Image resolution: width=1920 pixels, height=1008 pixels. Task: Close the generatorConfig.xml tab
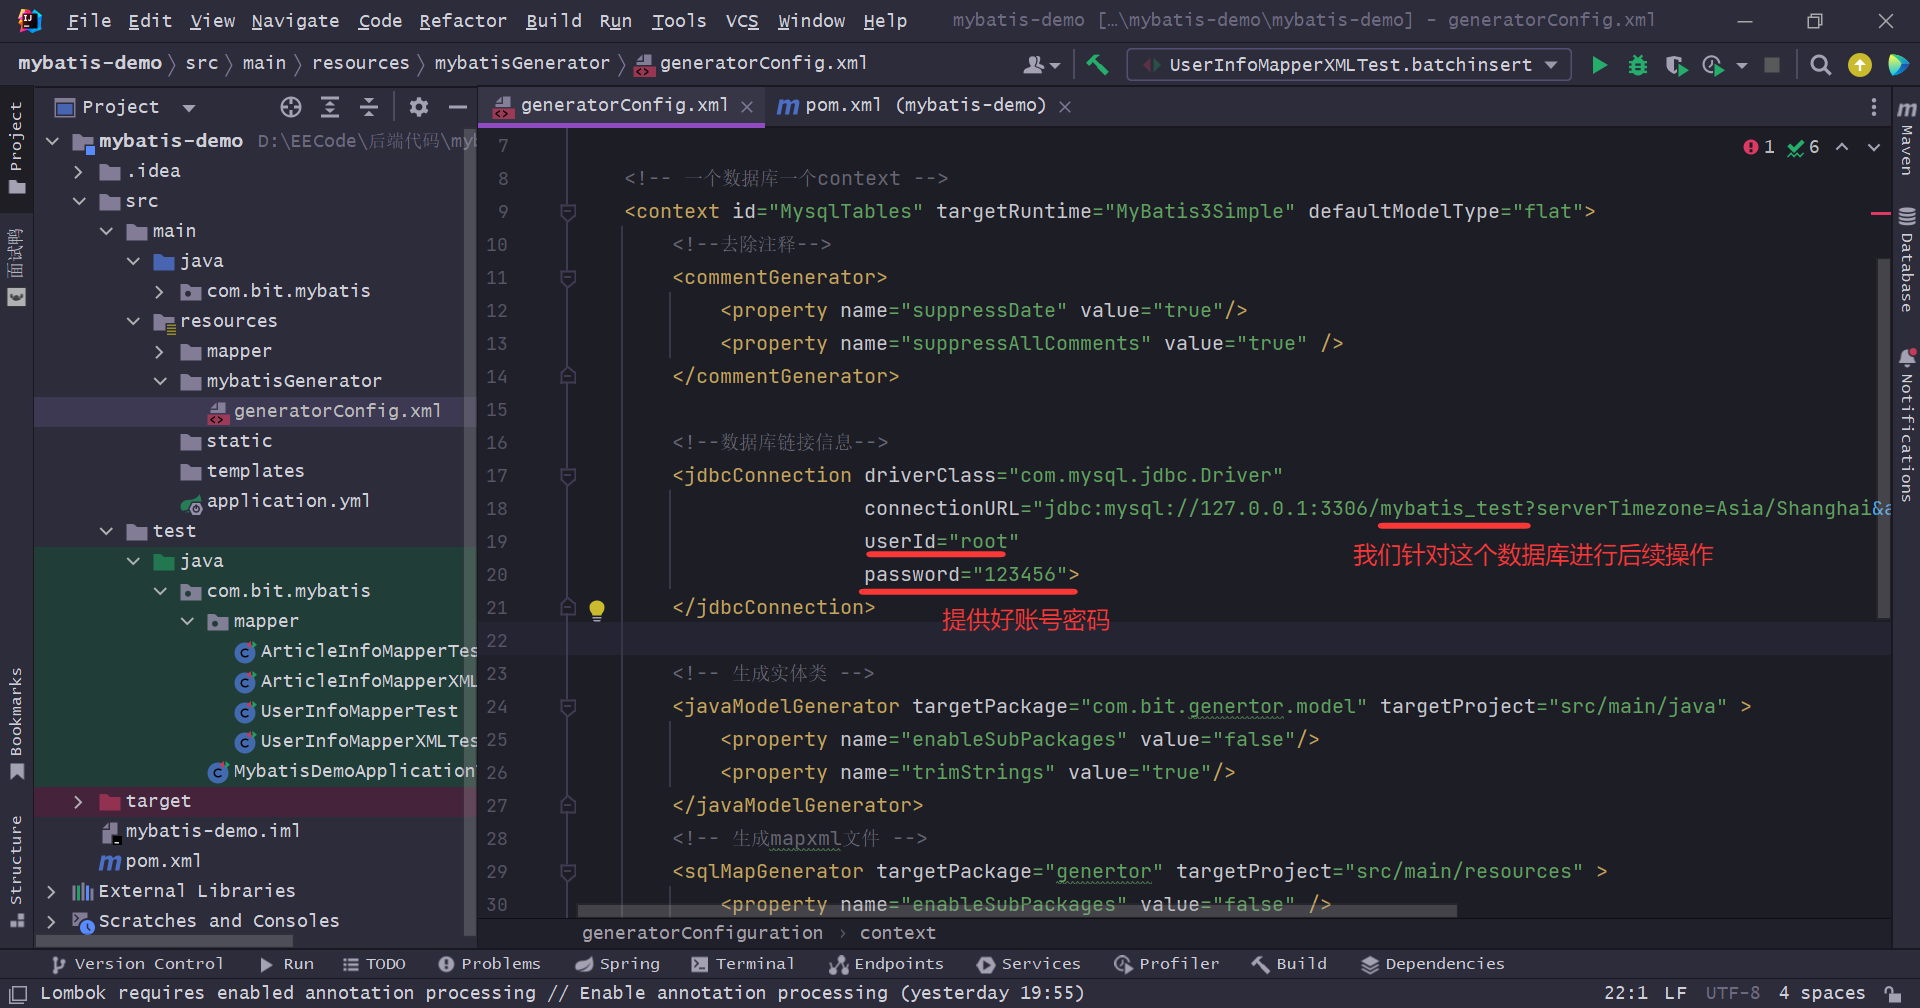point(747,107)
